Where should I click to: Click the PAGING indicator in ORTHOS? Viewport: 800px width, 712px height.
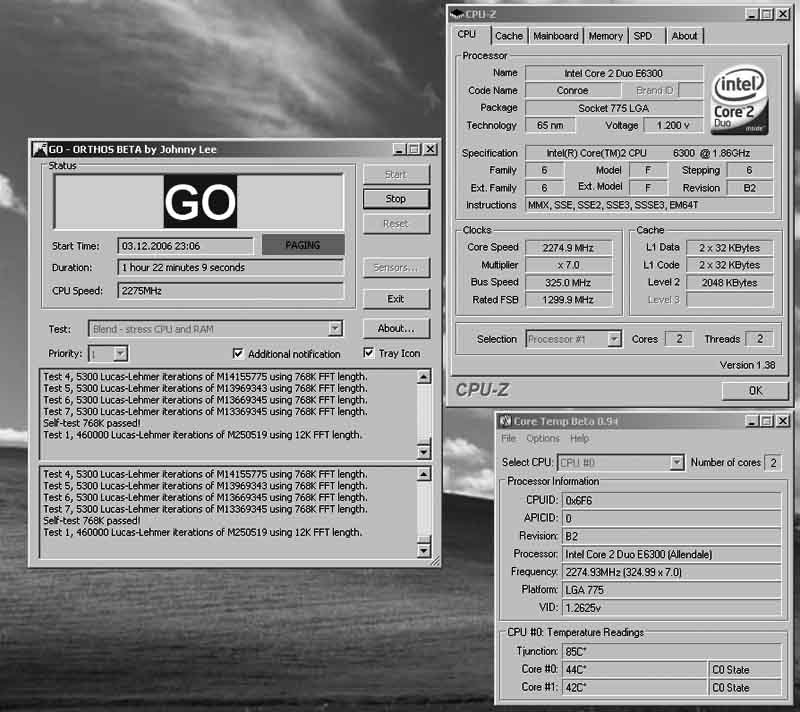coord(303,245)
